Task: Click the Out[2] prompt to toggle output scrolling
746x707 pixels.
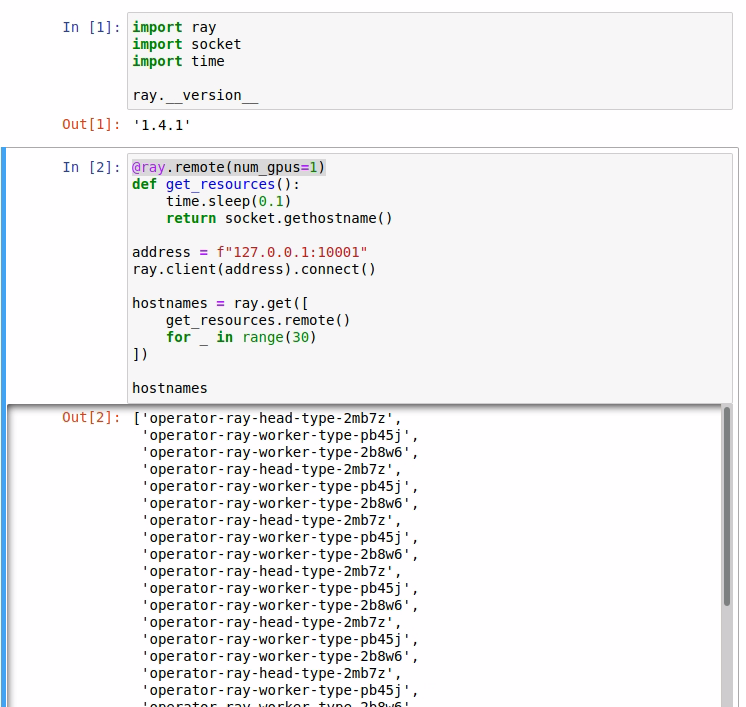Action: click(91, 418)
